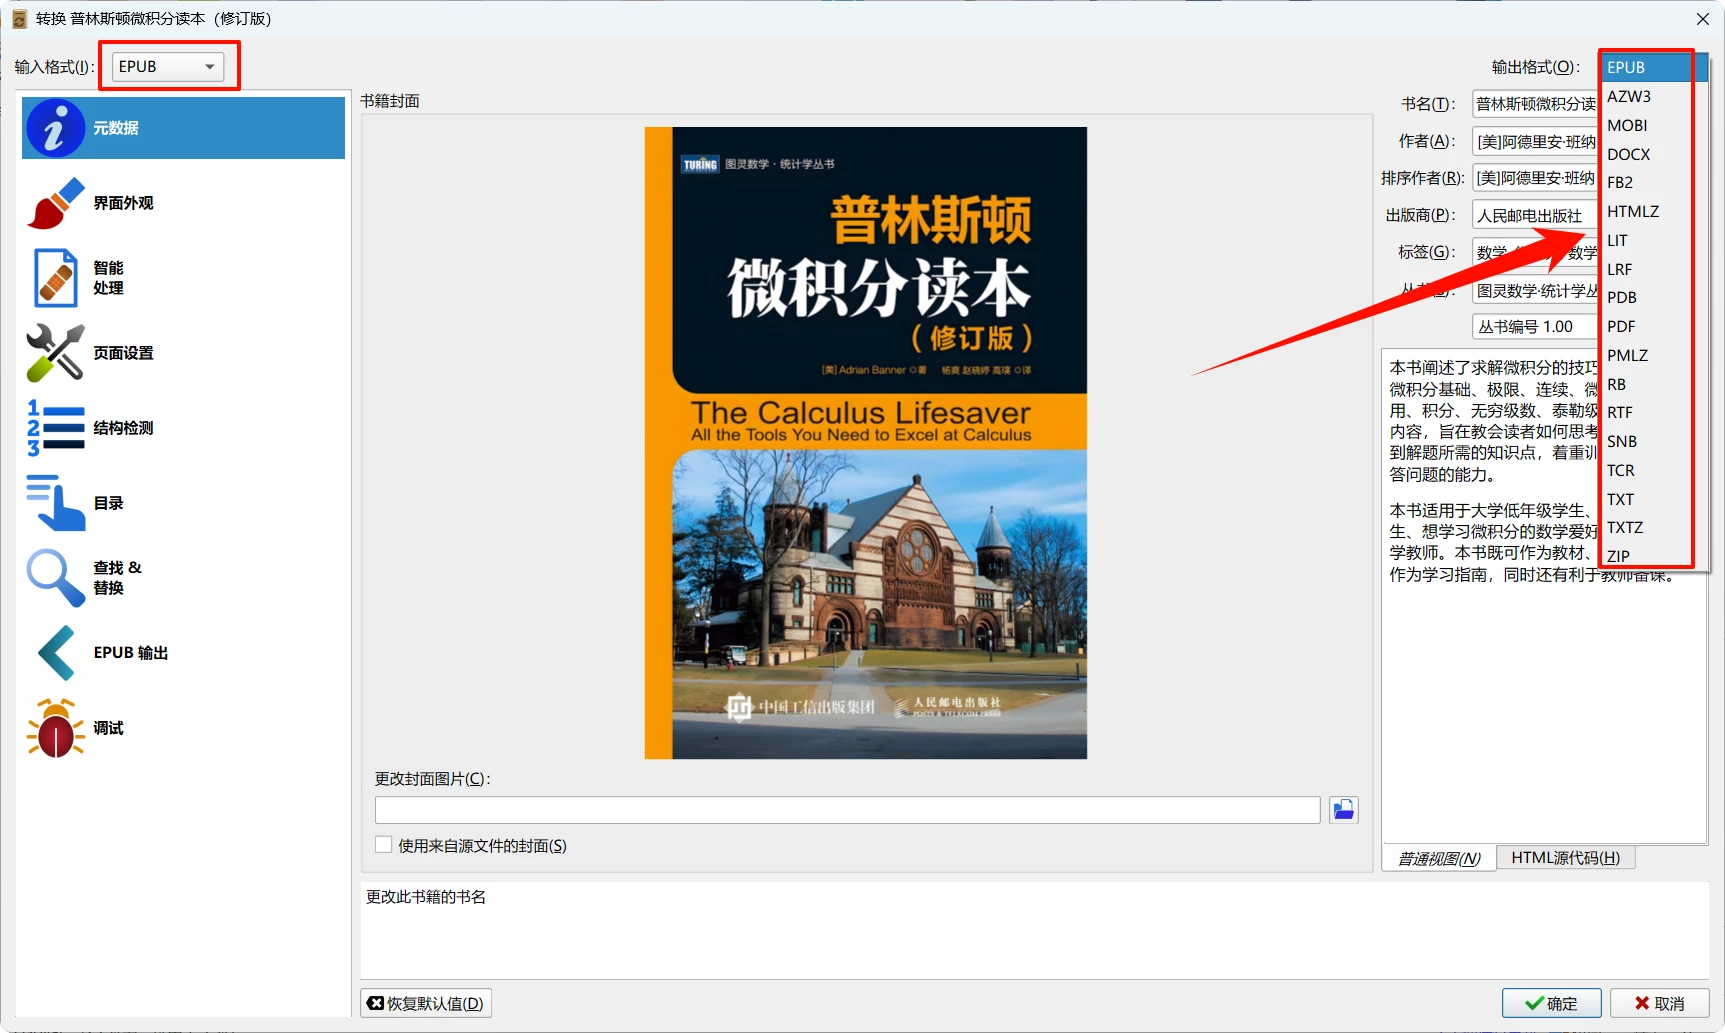The width and height of the screenshot is (1725, 1033).
Task: Close the conversion dialog window
Action: coord(1703,19)
